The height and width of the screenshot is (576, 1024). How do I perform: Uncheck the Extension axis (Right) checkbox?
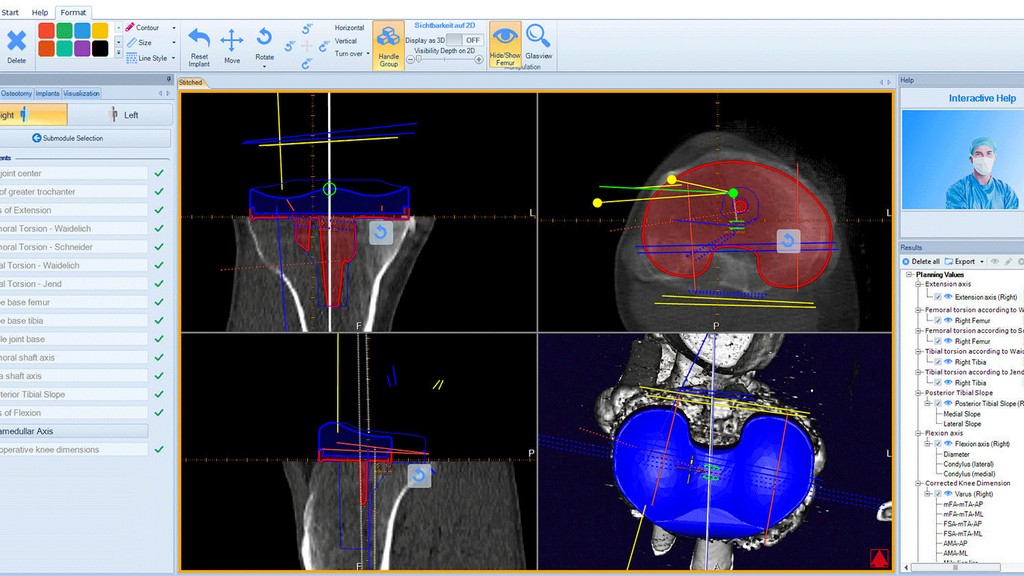938,297
